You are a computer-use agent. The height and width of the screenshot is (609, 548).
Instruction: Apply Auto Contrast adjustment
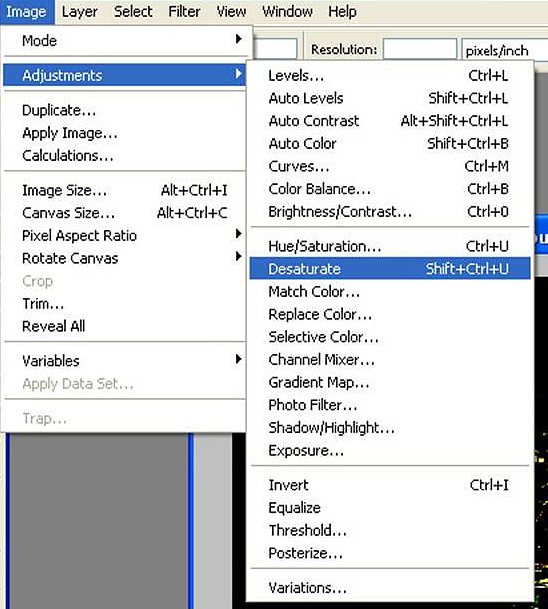[x=390, y=121]
